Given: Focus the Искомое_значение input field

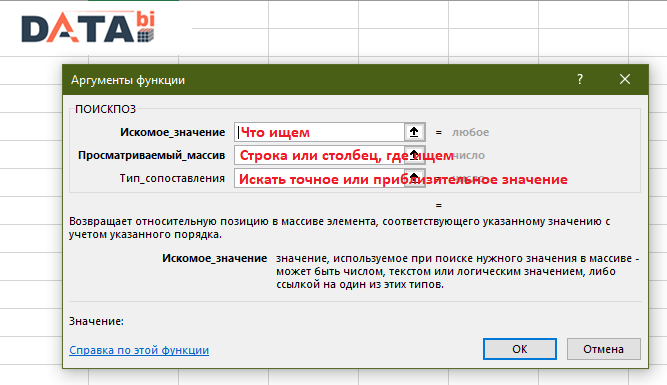Looking at the screenshot, I should point(319,132).
